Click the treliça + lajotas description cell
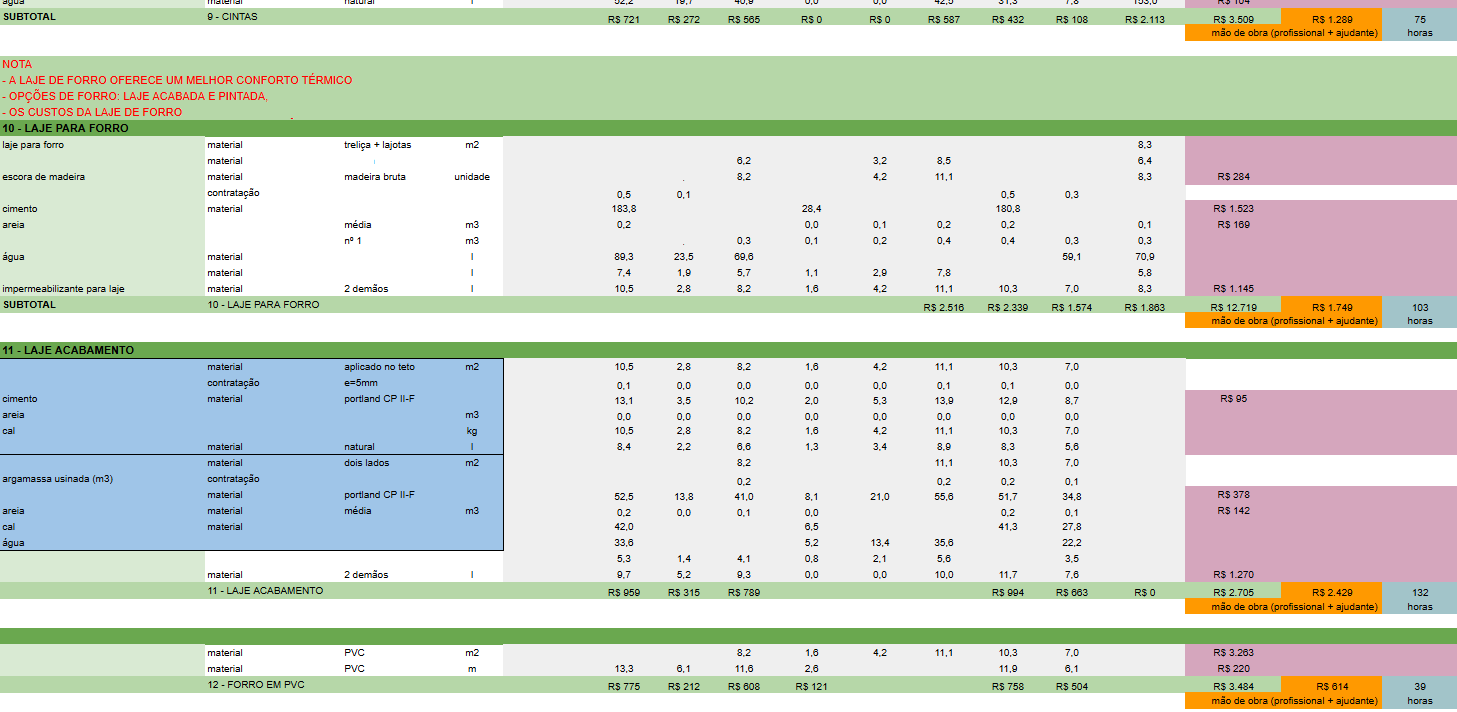 (377, 145)
